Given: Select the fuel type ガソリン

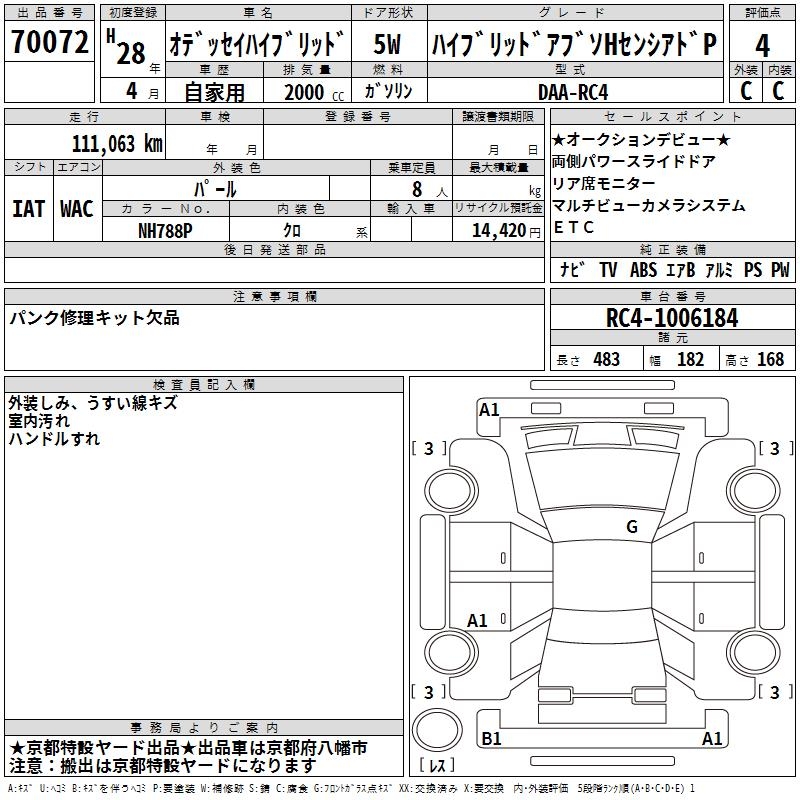Looking at the screenshot, I should click(388, 91).
